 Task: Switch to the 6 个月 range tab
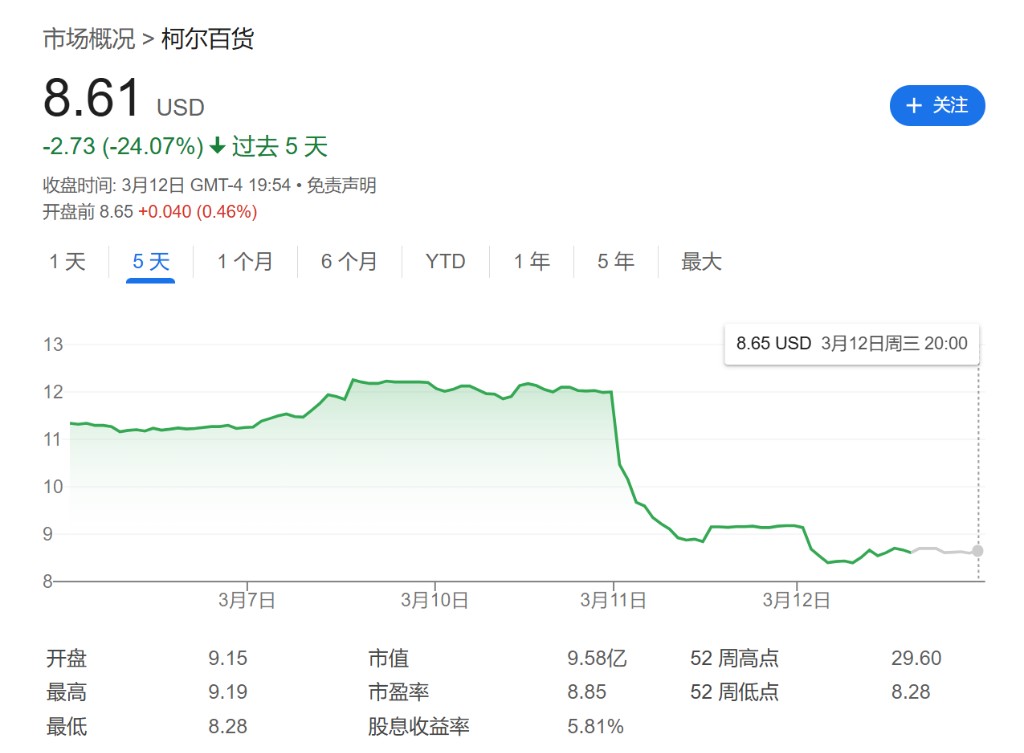tap(349, 262)
